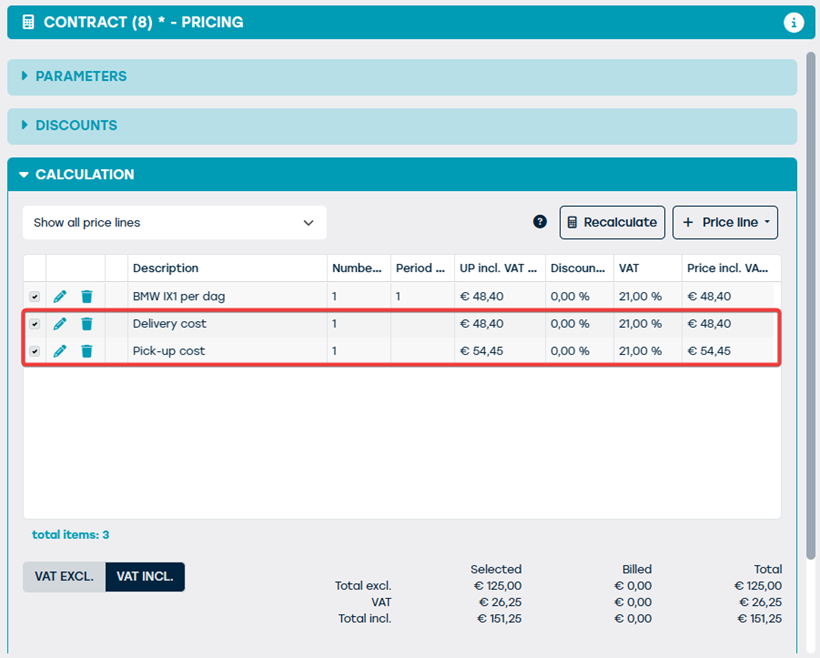Sort by the Description column header
Viewport: 820px width, 658px height.
pos(227,268)
